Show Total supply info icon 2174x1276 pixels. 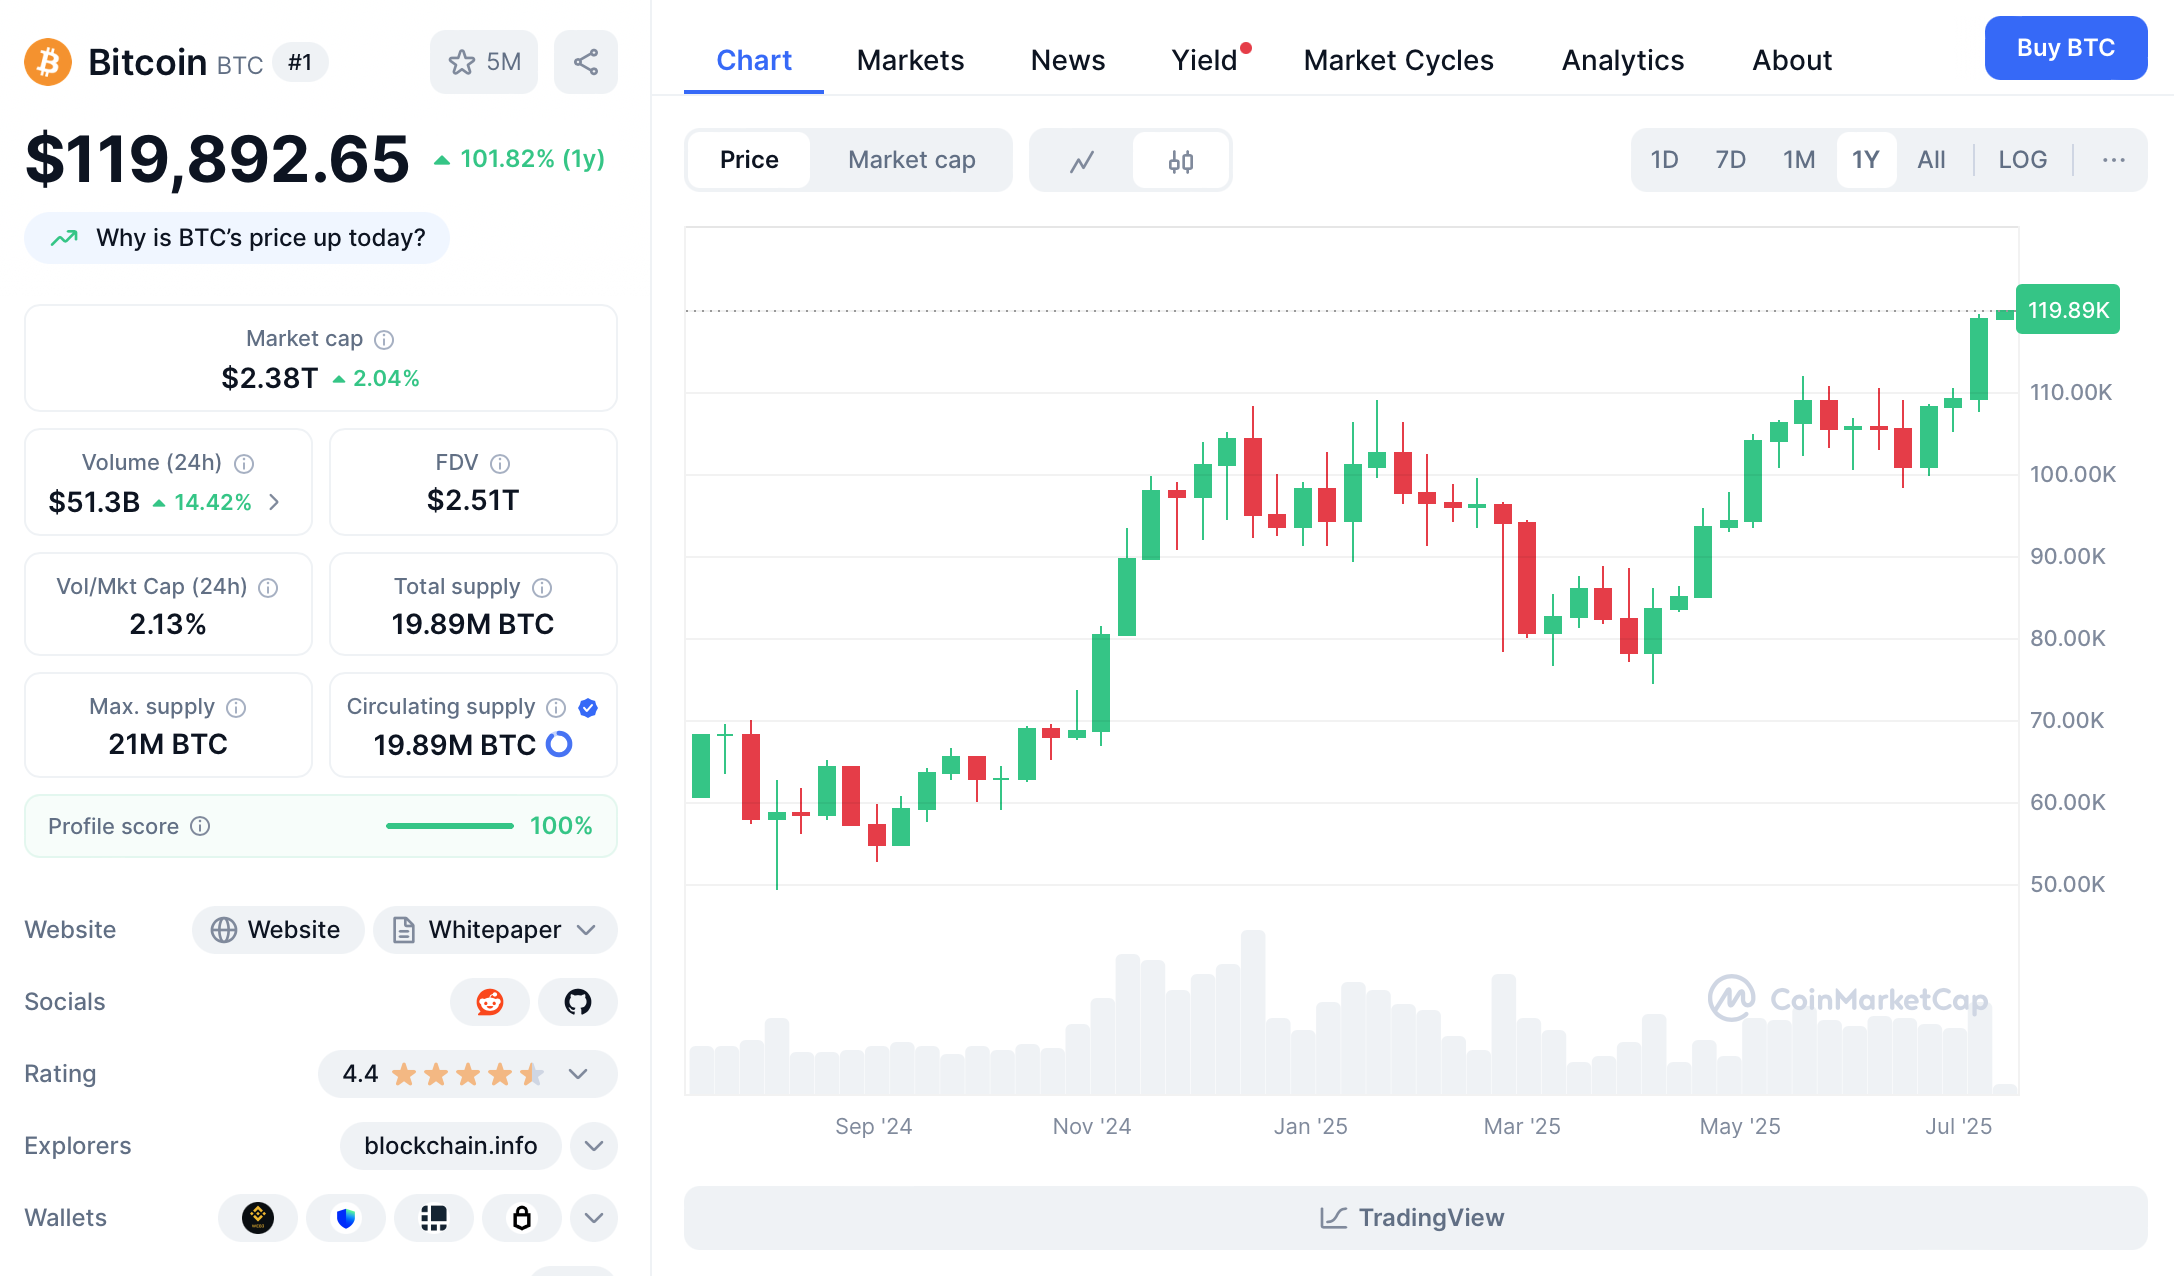542,588
